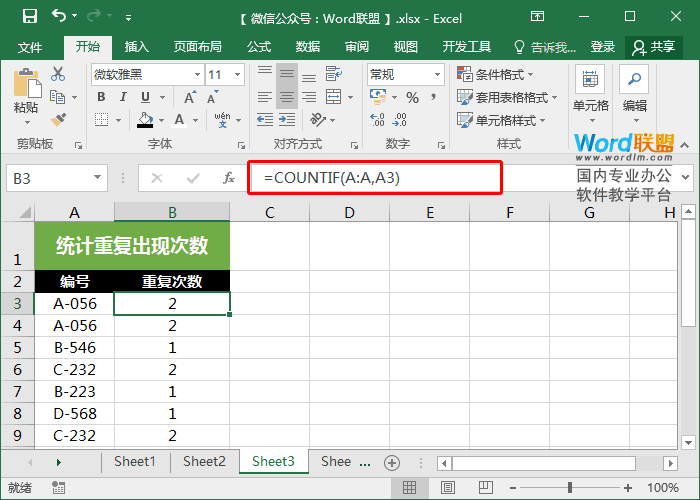
Task: Click the 告诉我 tell me box
Action: pyautogui.click(x=545, y=47)
